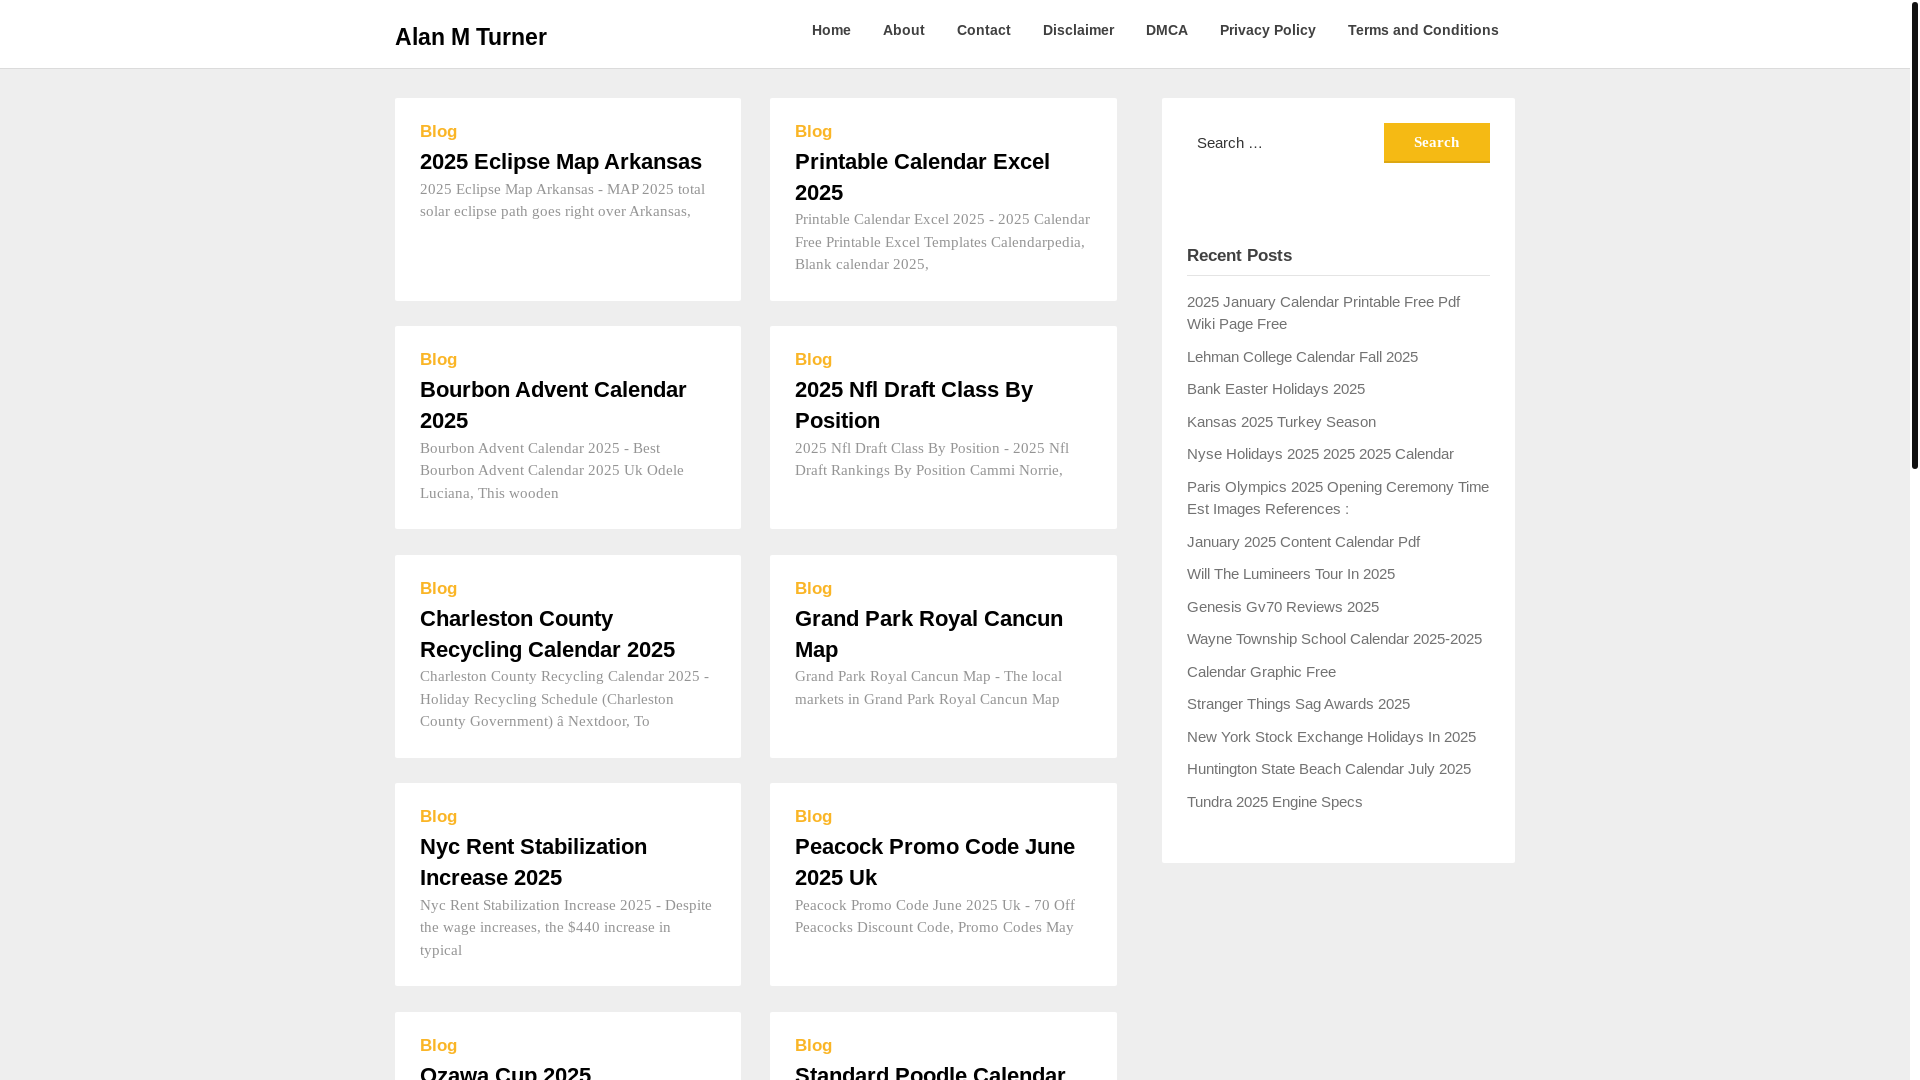Open post Grand Park Royal Cancun Map

tap(929, 634)
